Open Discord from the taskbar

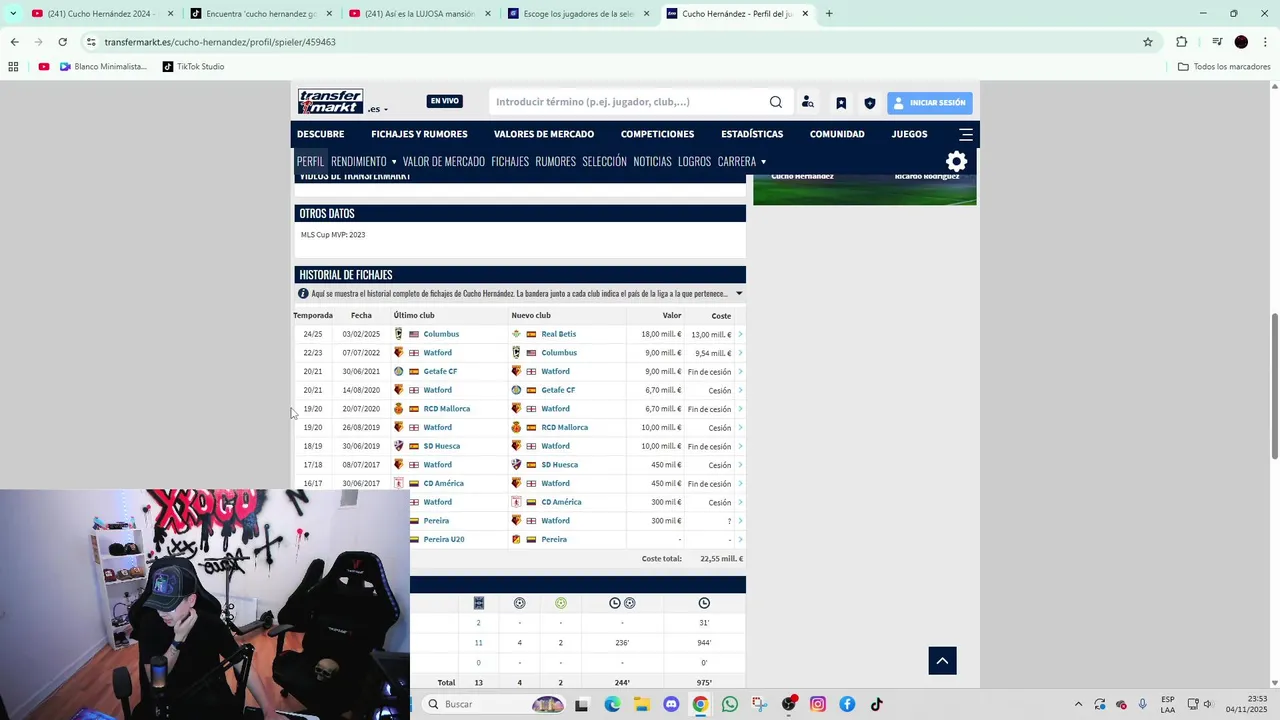click(671, 704)
